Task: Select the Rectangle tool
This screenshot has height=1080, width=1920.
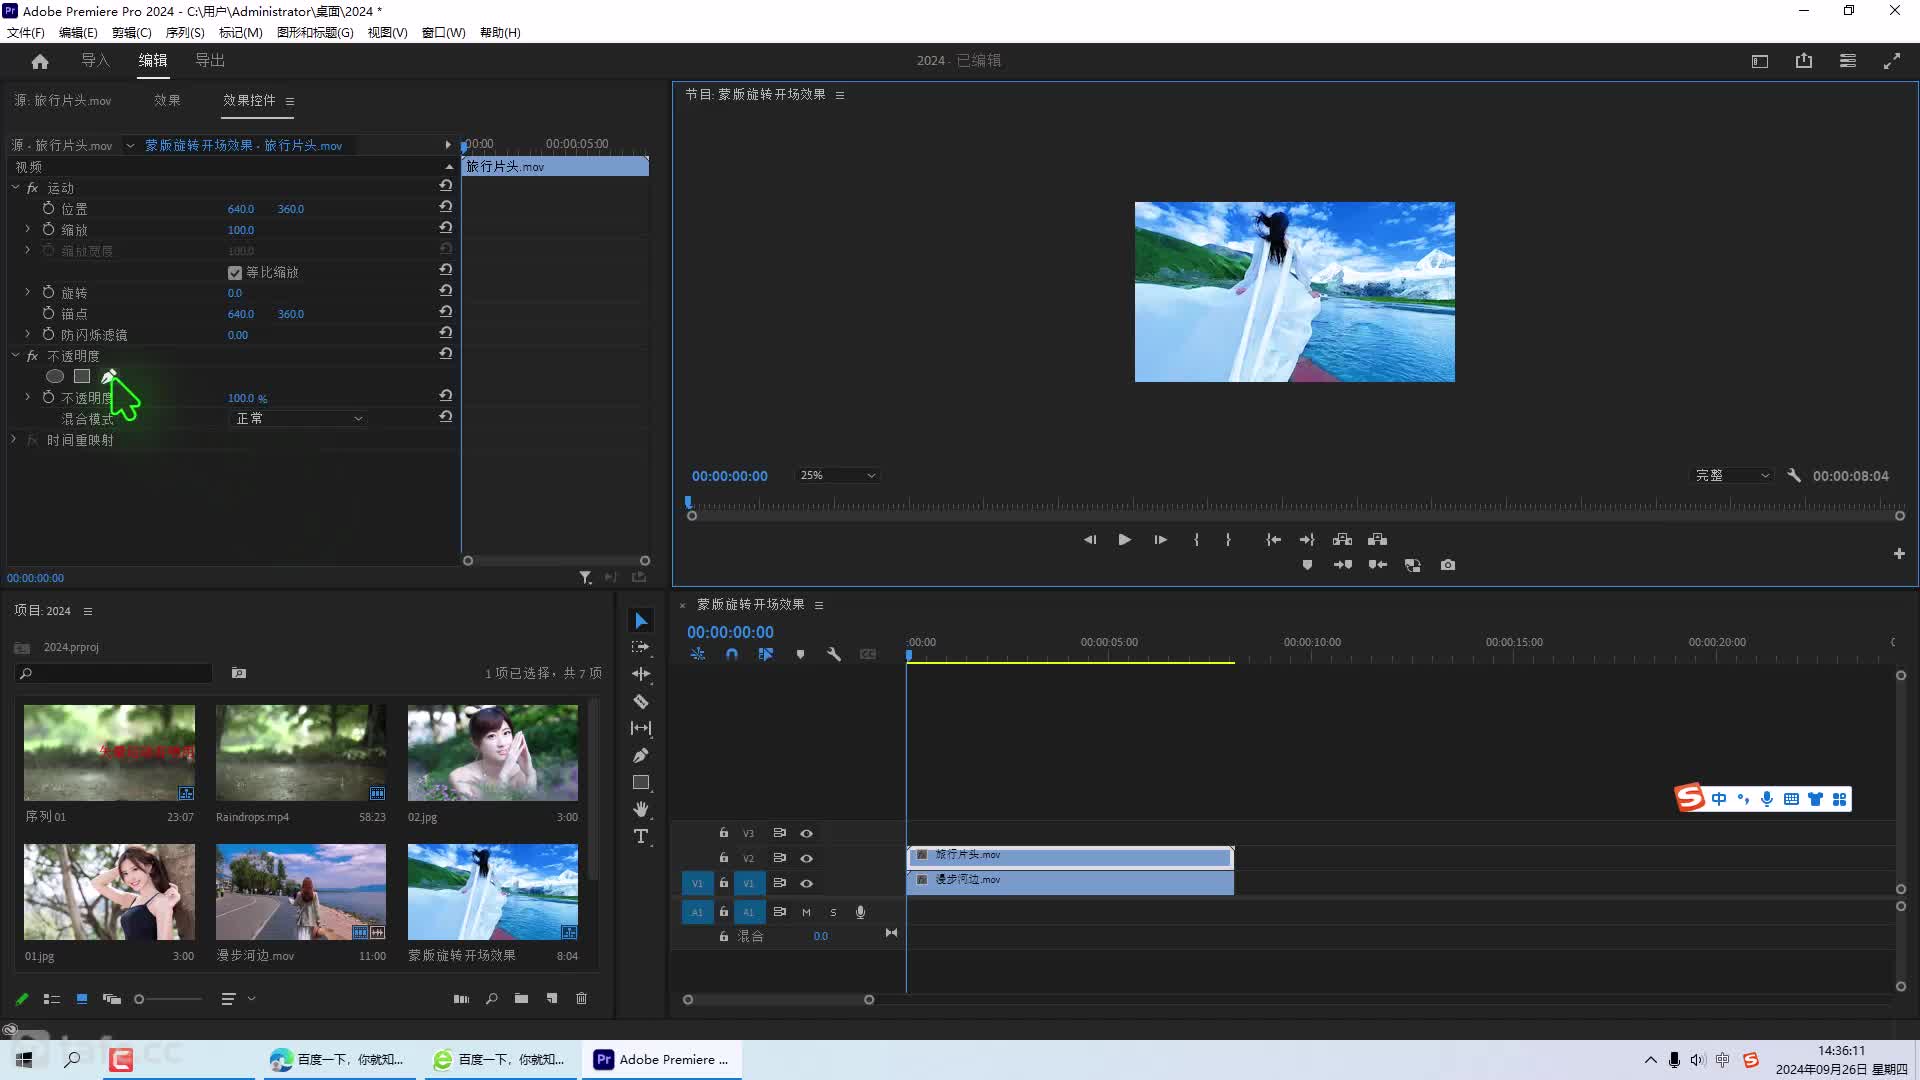Action: click(641, 782)
